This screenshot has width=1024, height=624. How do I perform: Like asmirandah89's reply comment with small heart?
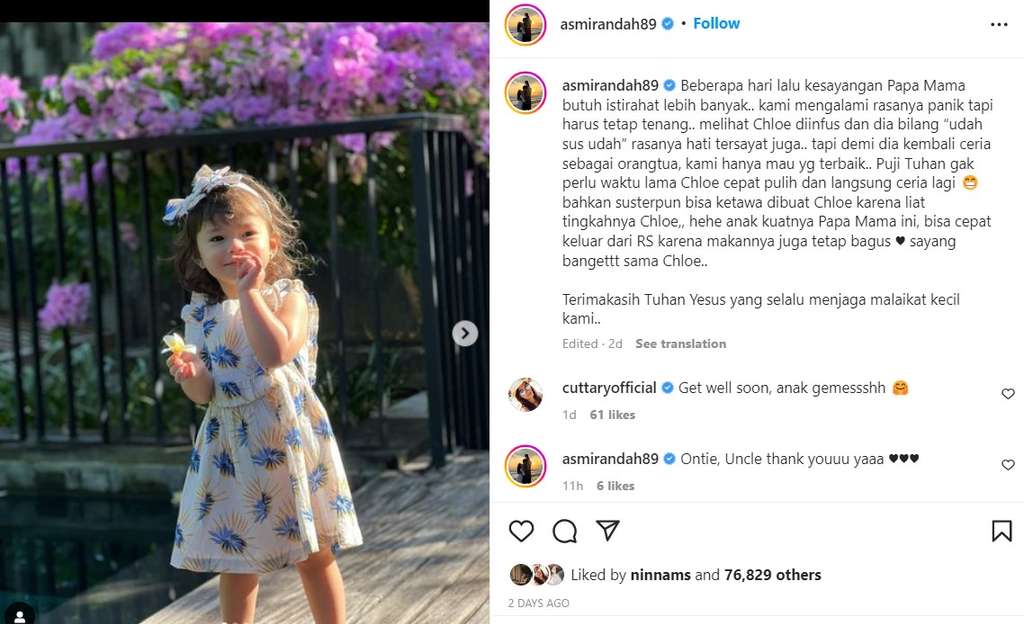point(1008,465)
